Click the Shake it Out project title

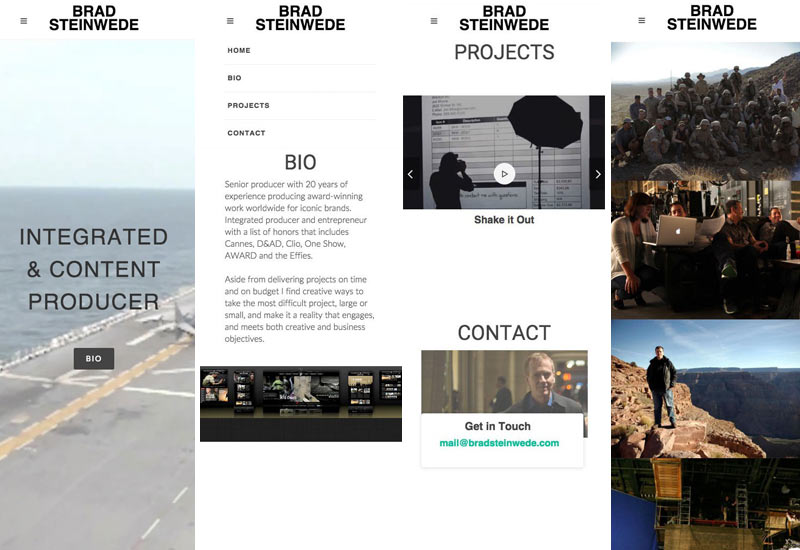click(504, 220)
